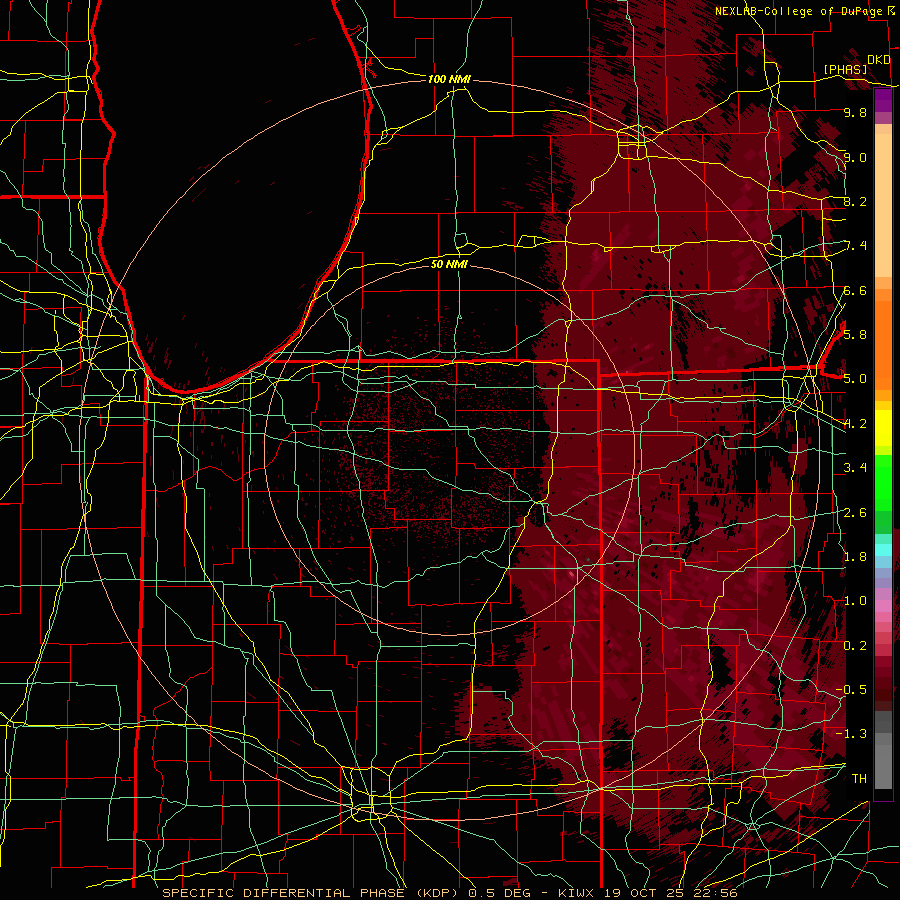Click the yellow band of the color scale
This screenshot has width=900, height=900.
883,428
